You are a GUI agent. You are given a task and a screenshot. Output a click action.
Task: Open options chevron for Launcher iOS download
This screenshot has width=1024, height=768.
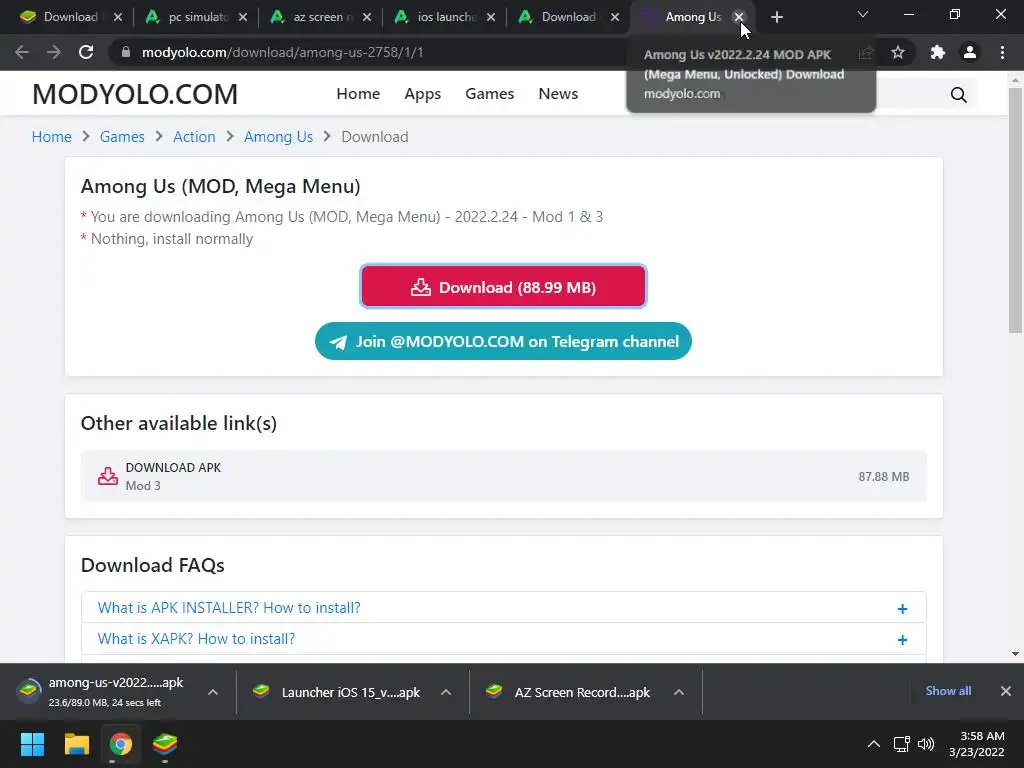click(x=446, y=692)
